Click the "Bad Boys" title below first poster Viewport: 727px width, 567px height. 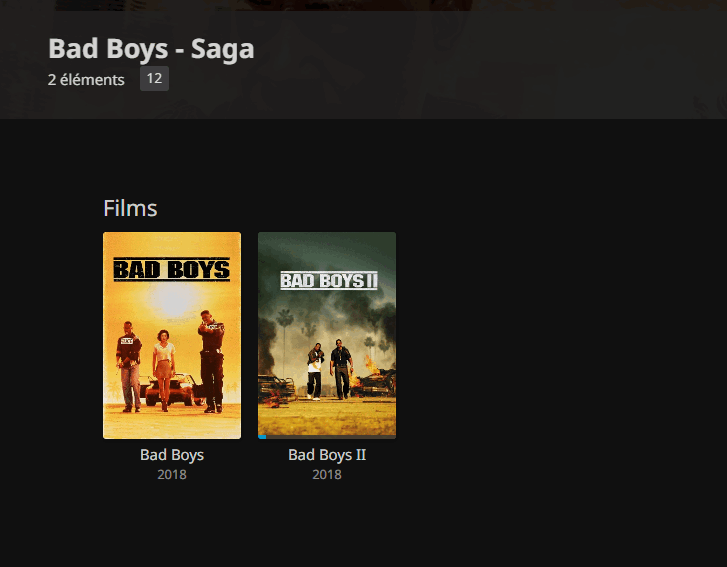tap(172, 455)
